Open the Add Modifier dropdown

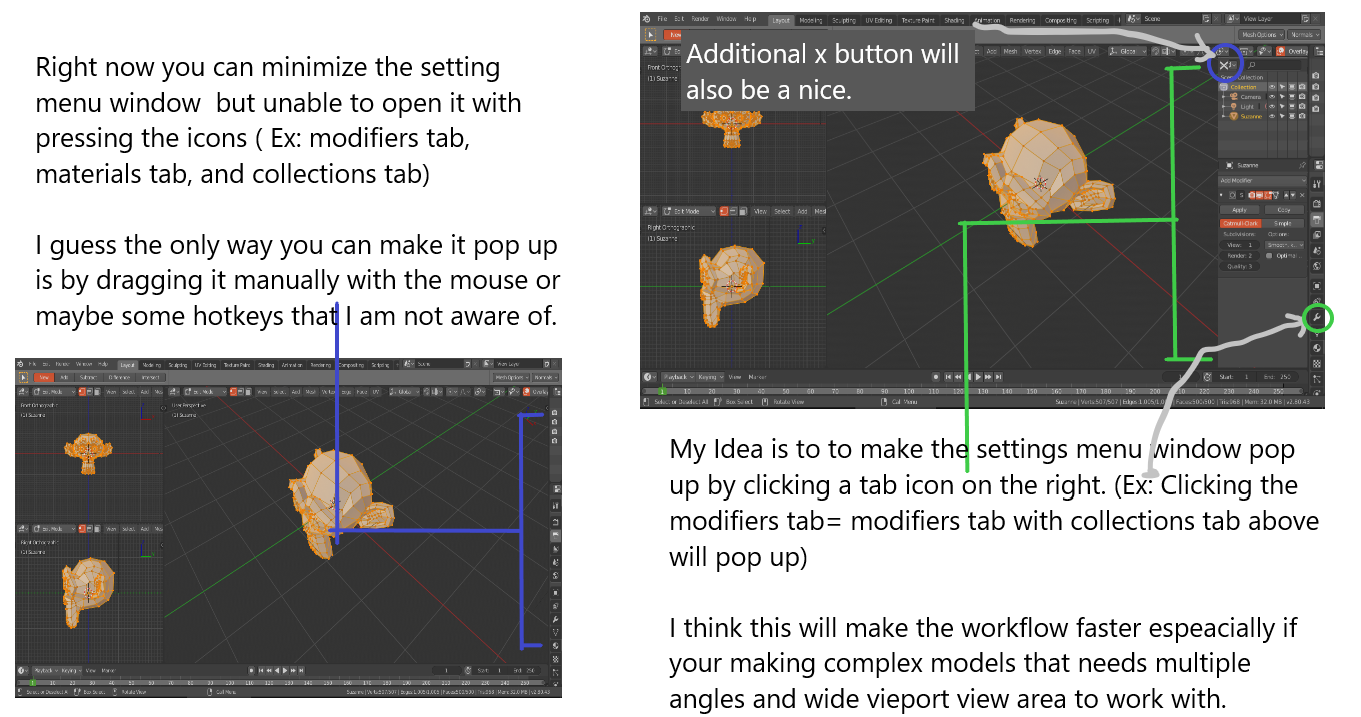tap(1262, 180)
